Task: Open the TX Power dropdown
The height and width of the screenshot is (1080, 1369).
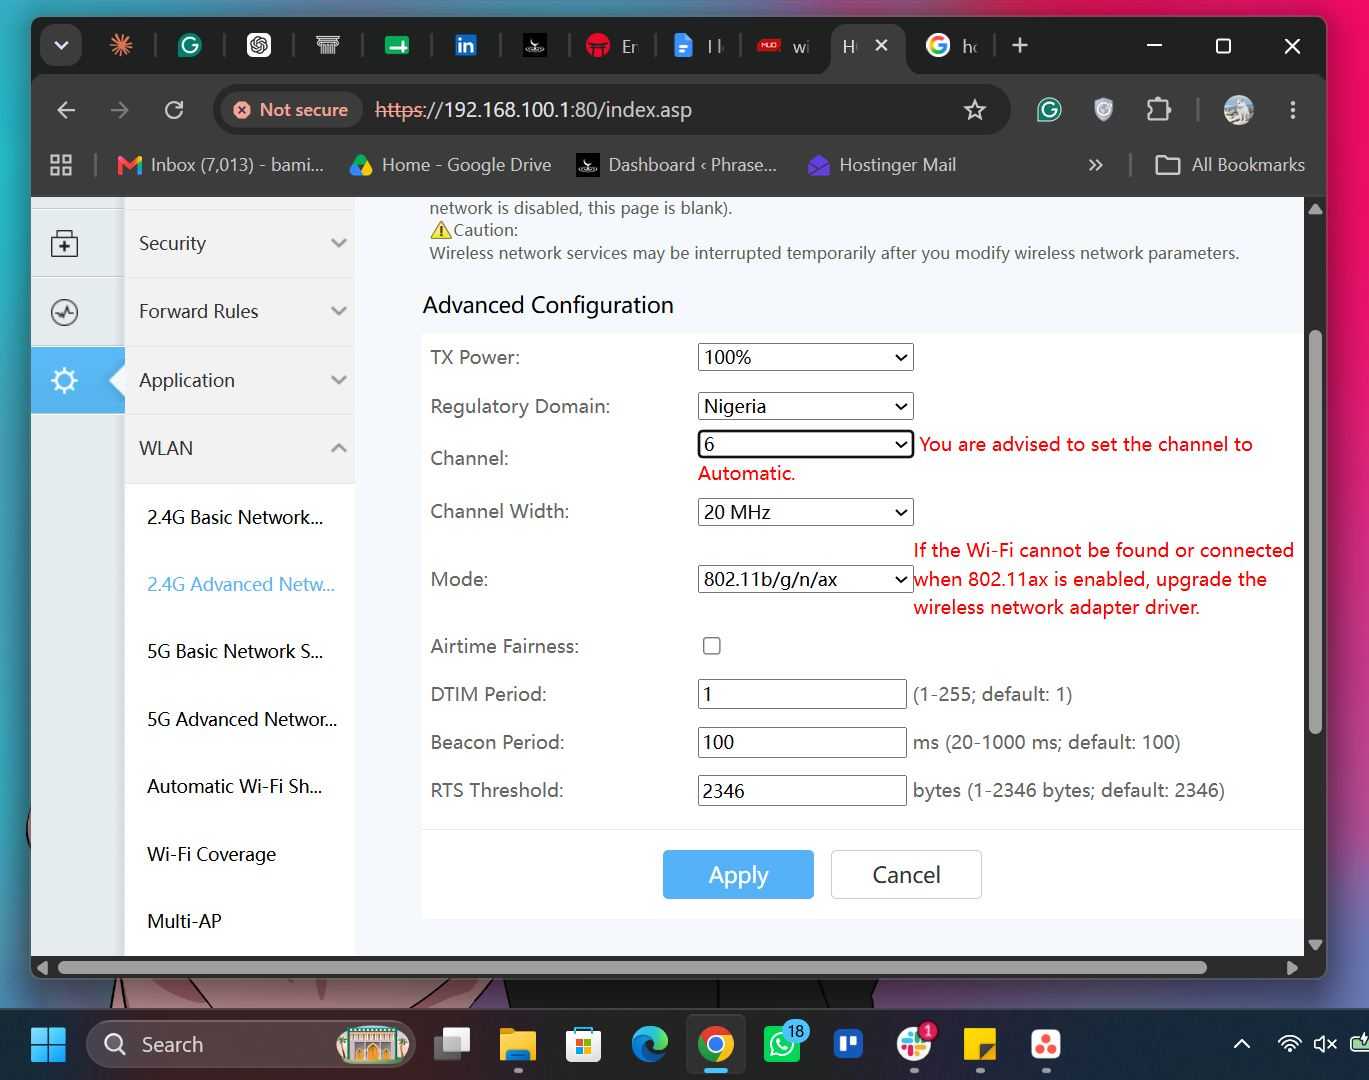Action: coord(805,357)
